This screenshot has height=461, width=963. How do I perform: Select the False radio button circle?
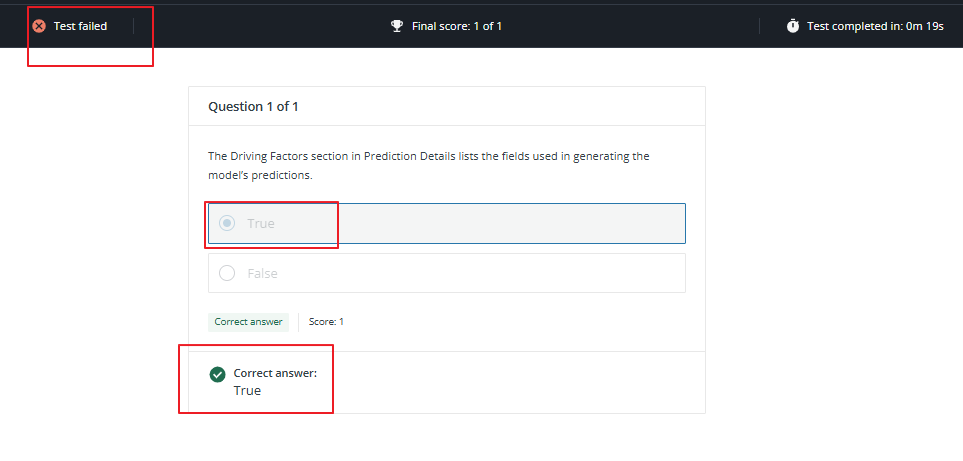point(227,273)
